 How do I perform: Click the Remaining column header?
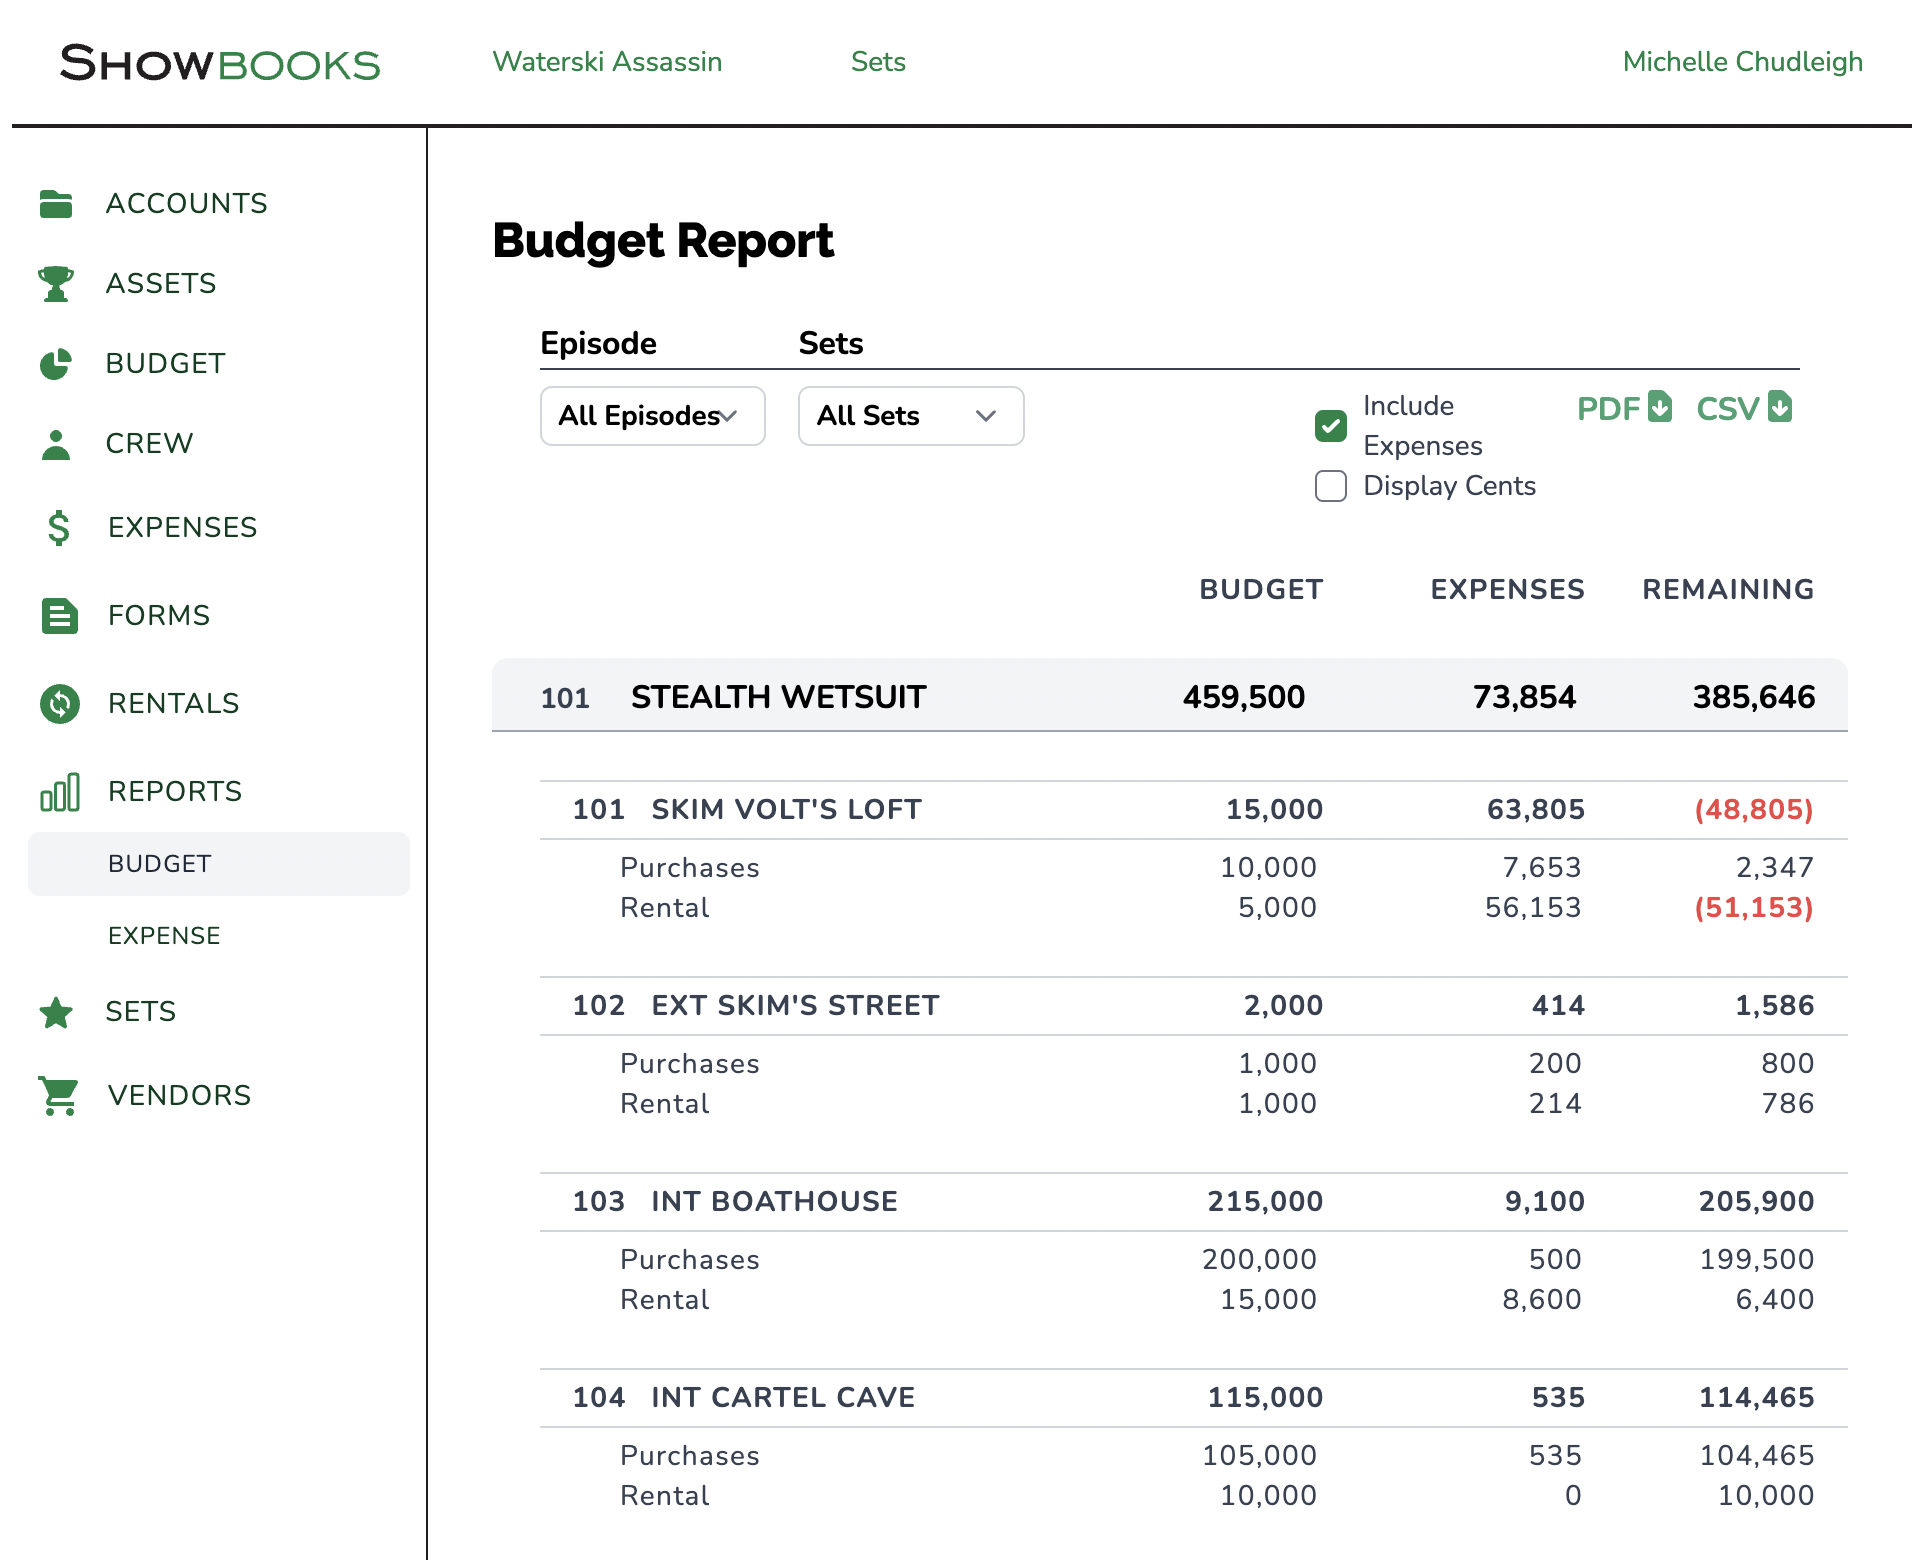1728,590
